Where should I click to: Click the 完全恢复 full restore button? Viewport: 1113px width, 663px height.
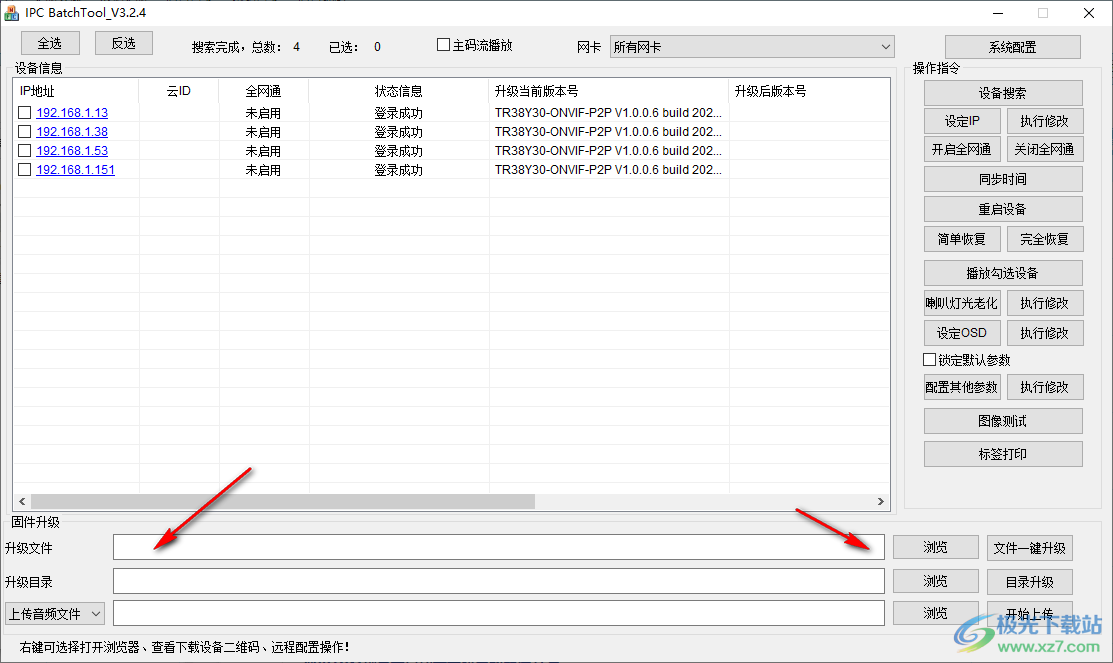pos(1044,238)
